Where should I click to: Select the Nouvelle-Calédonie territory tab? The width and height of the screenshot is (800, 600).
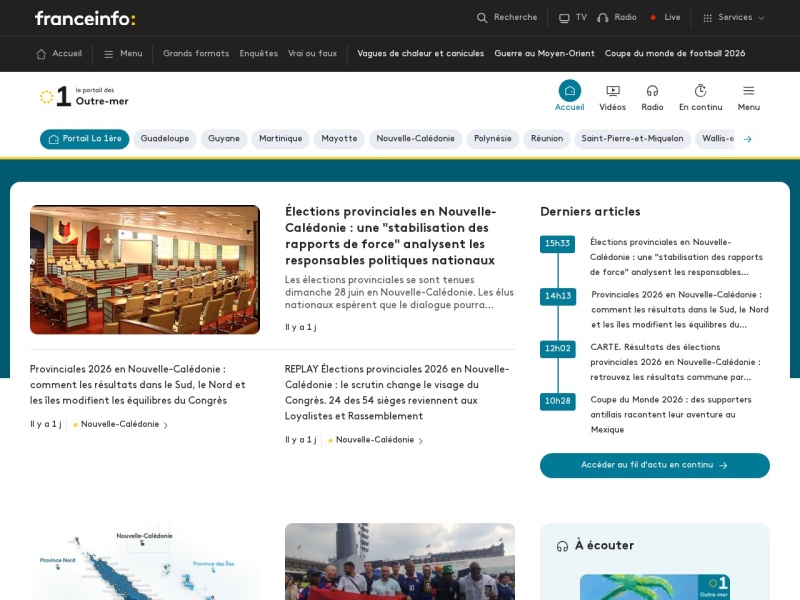coord(415,139)
